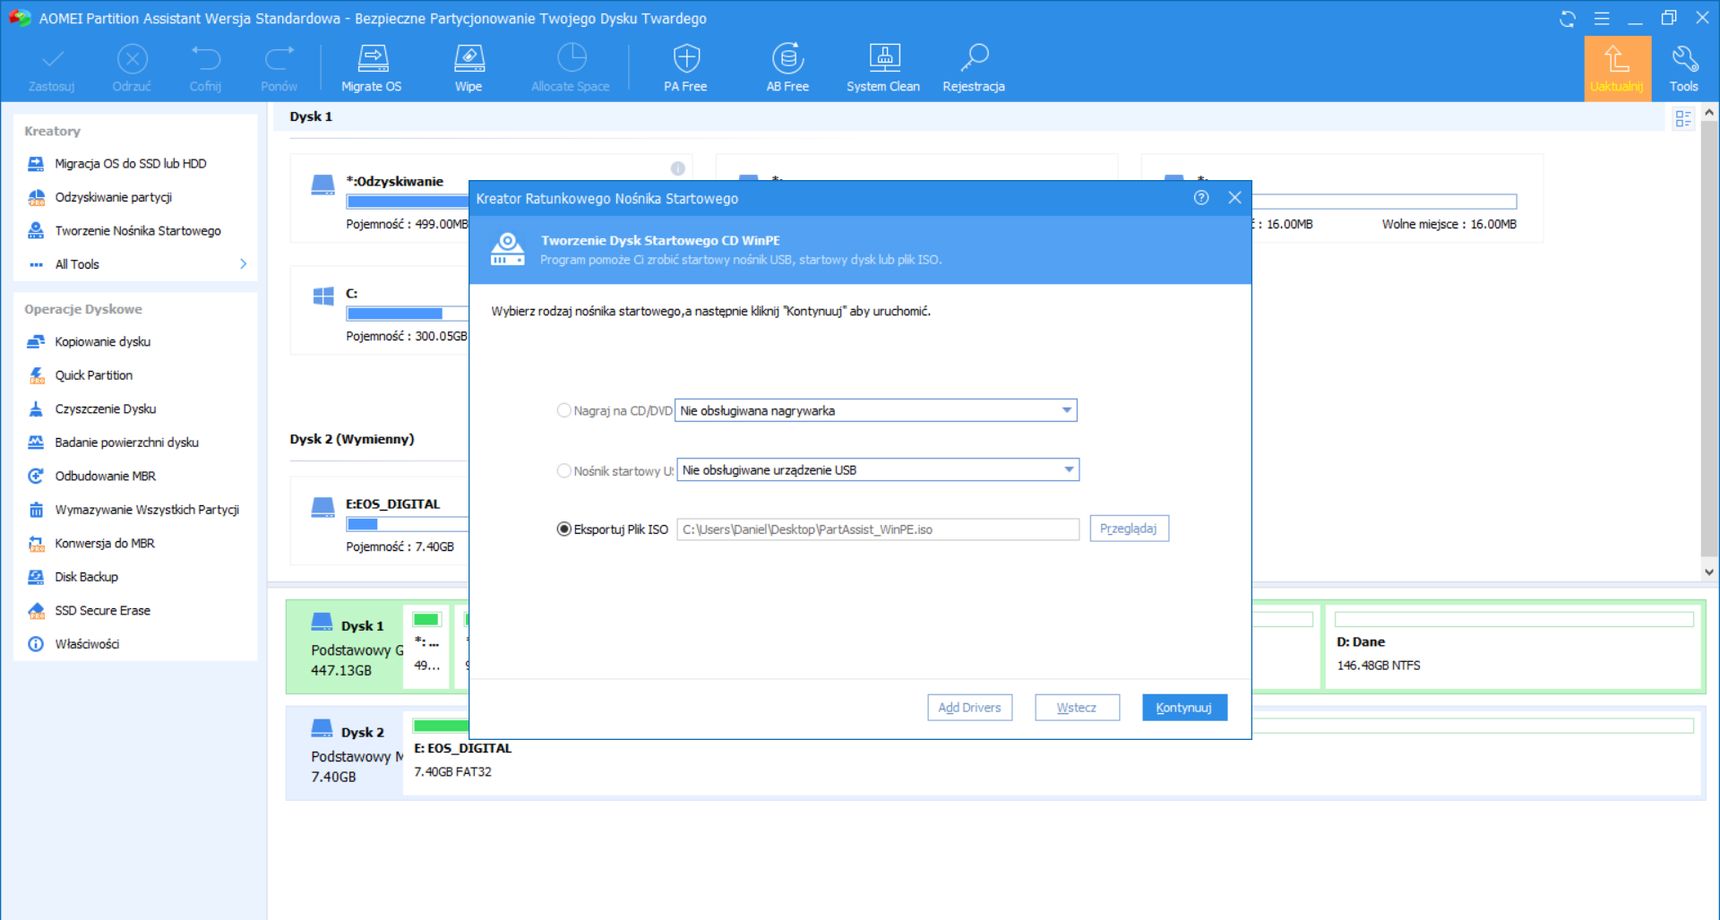Click the C: partition usage bar

pyautogui.click(x=407, y=313)
